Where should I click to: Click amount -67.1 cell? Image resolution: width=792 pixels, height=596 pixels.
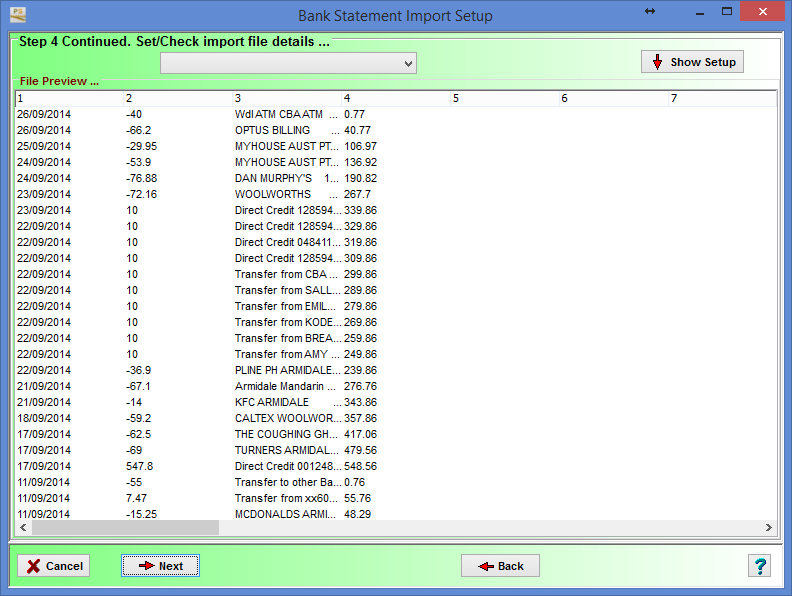(138, 386)
